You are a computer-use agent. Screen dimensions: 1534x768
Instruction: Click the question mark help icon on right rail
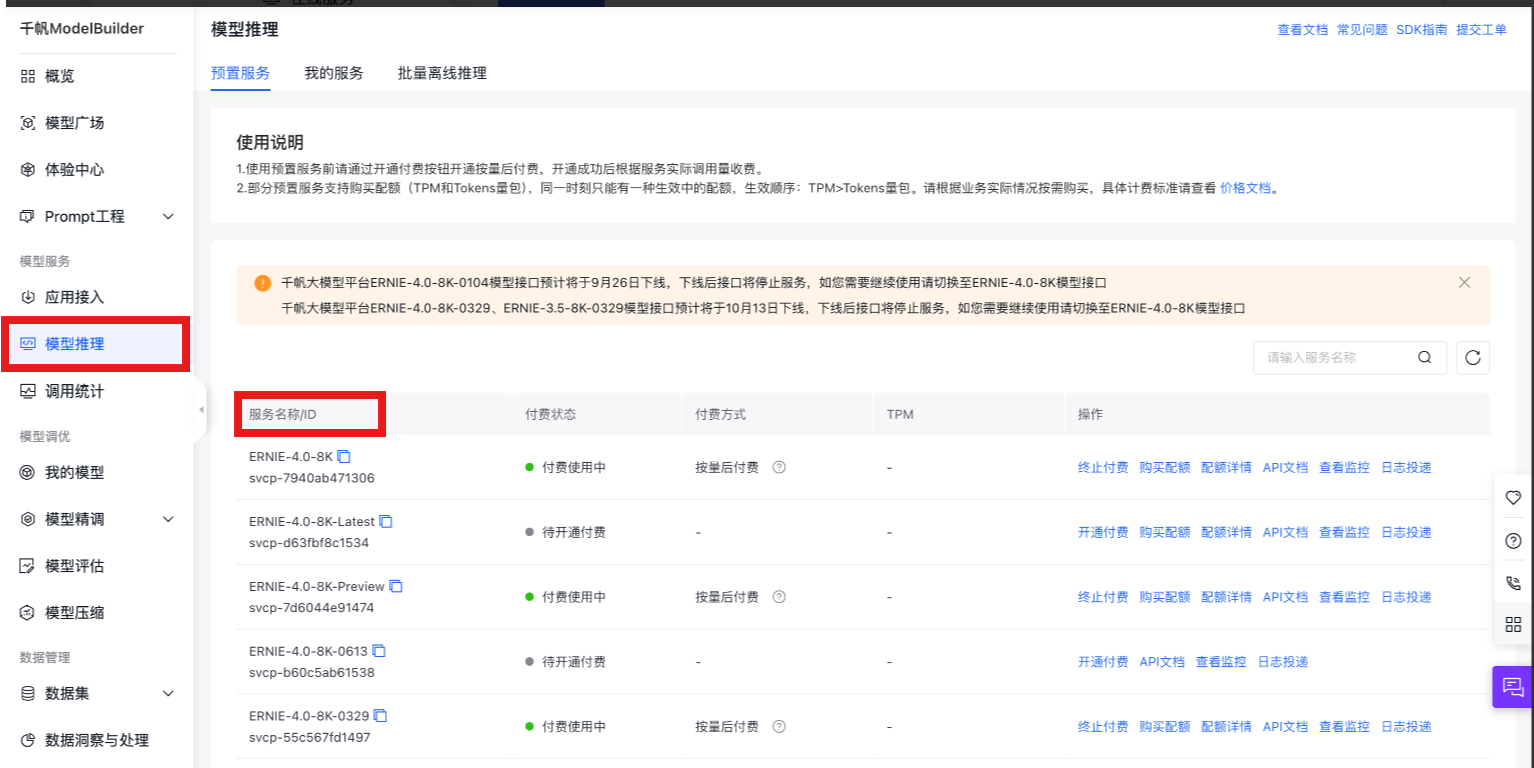pos(1513,541)
